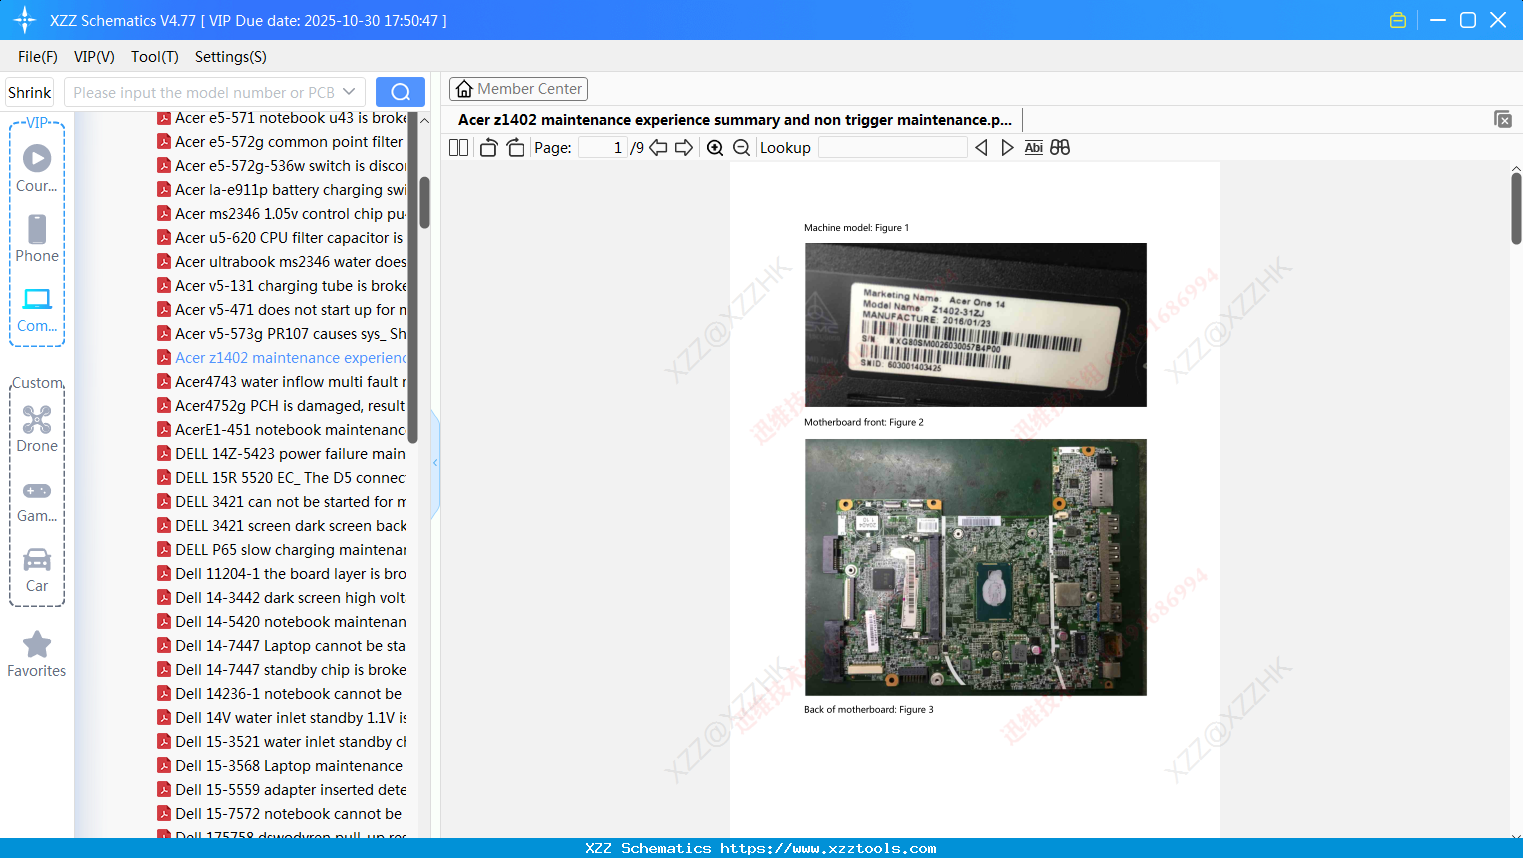Rotate the document clockwise
The image size is (1523, 858).
click(x=515, y=148)
